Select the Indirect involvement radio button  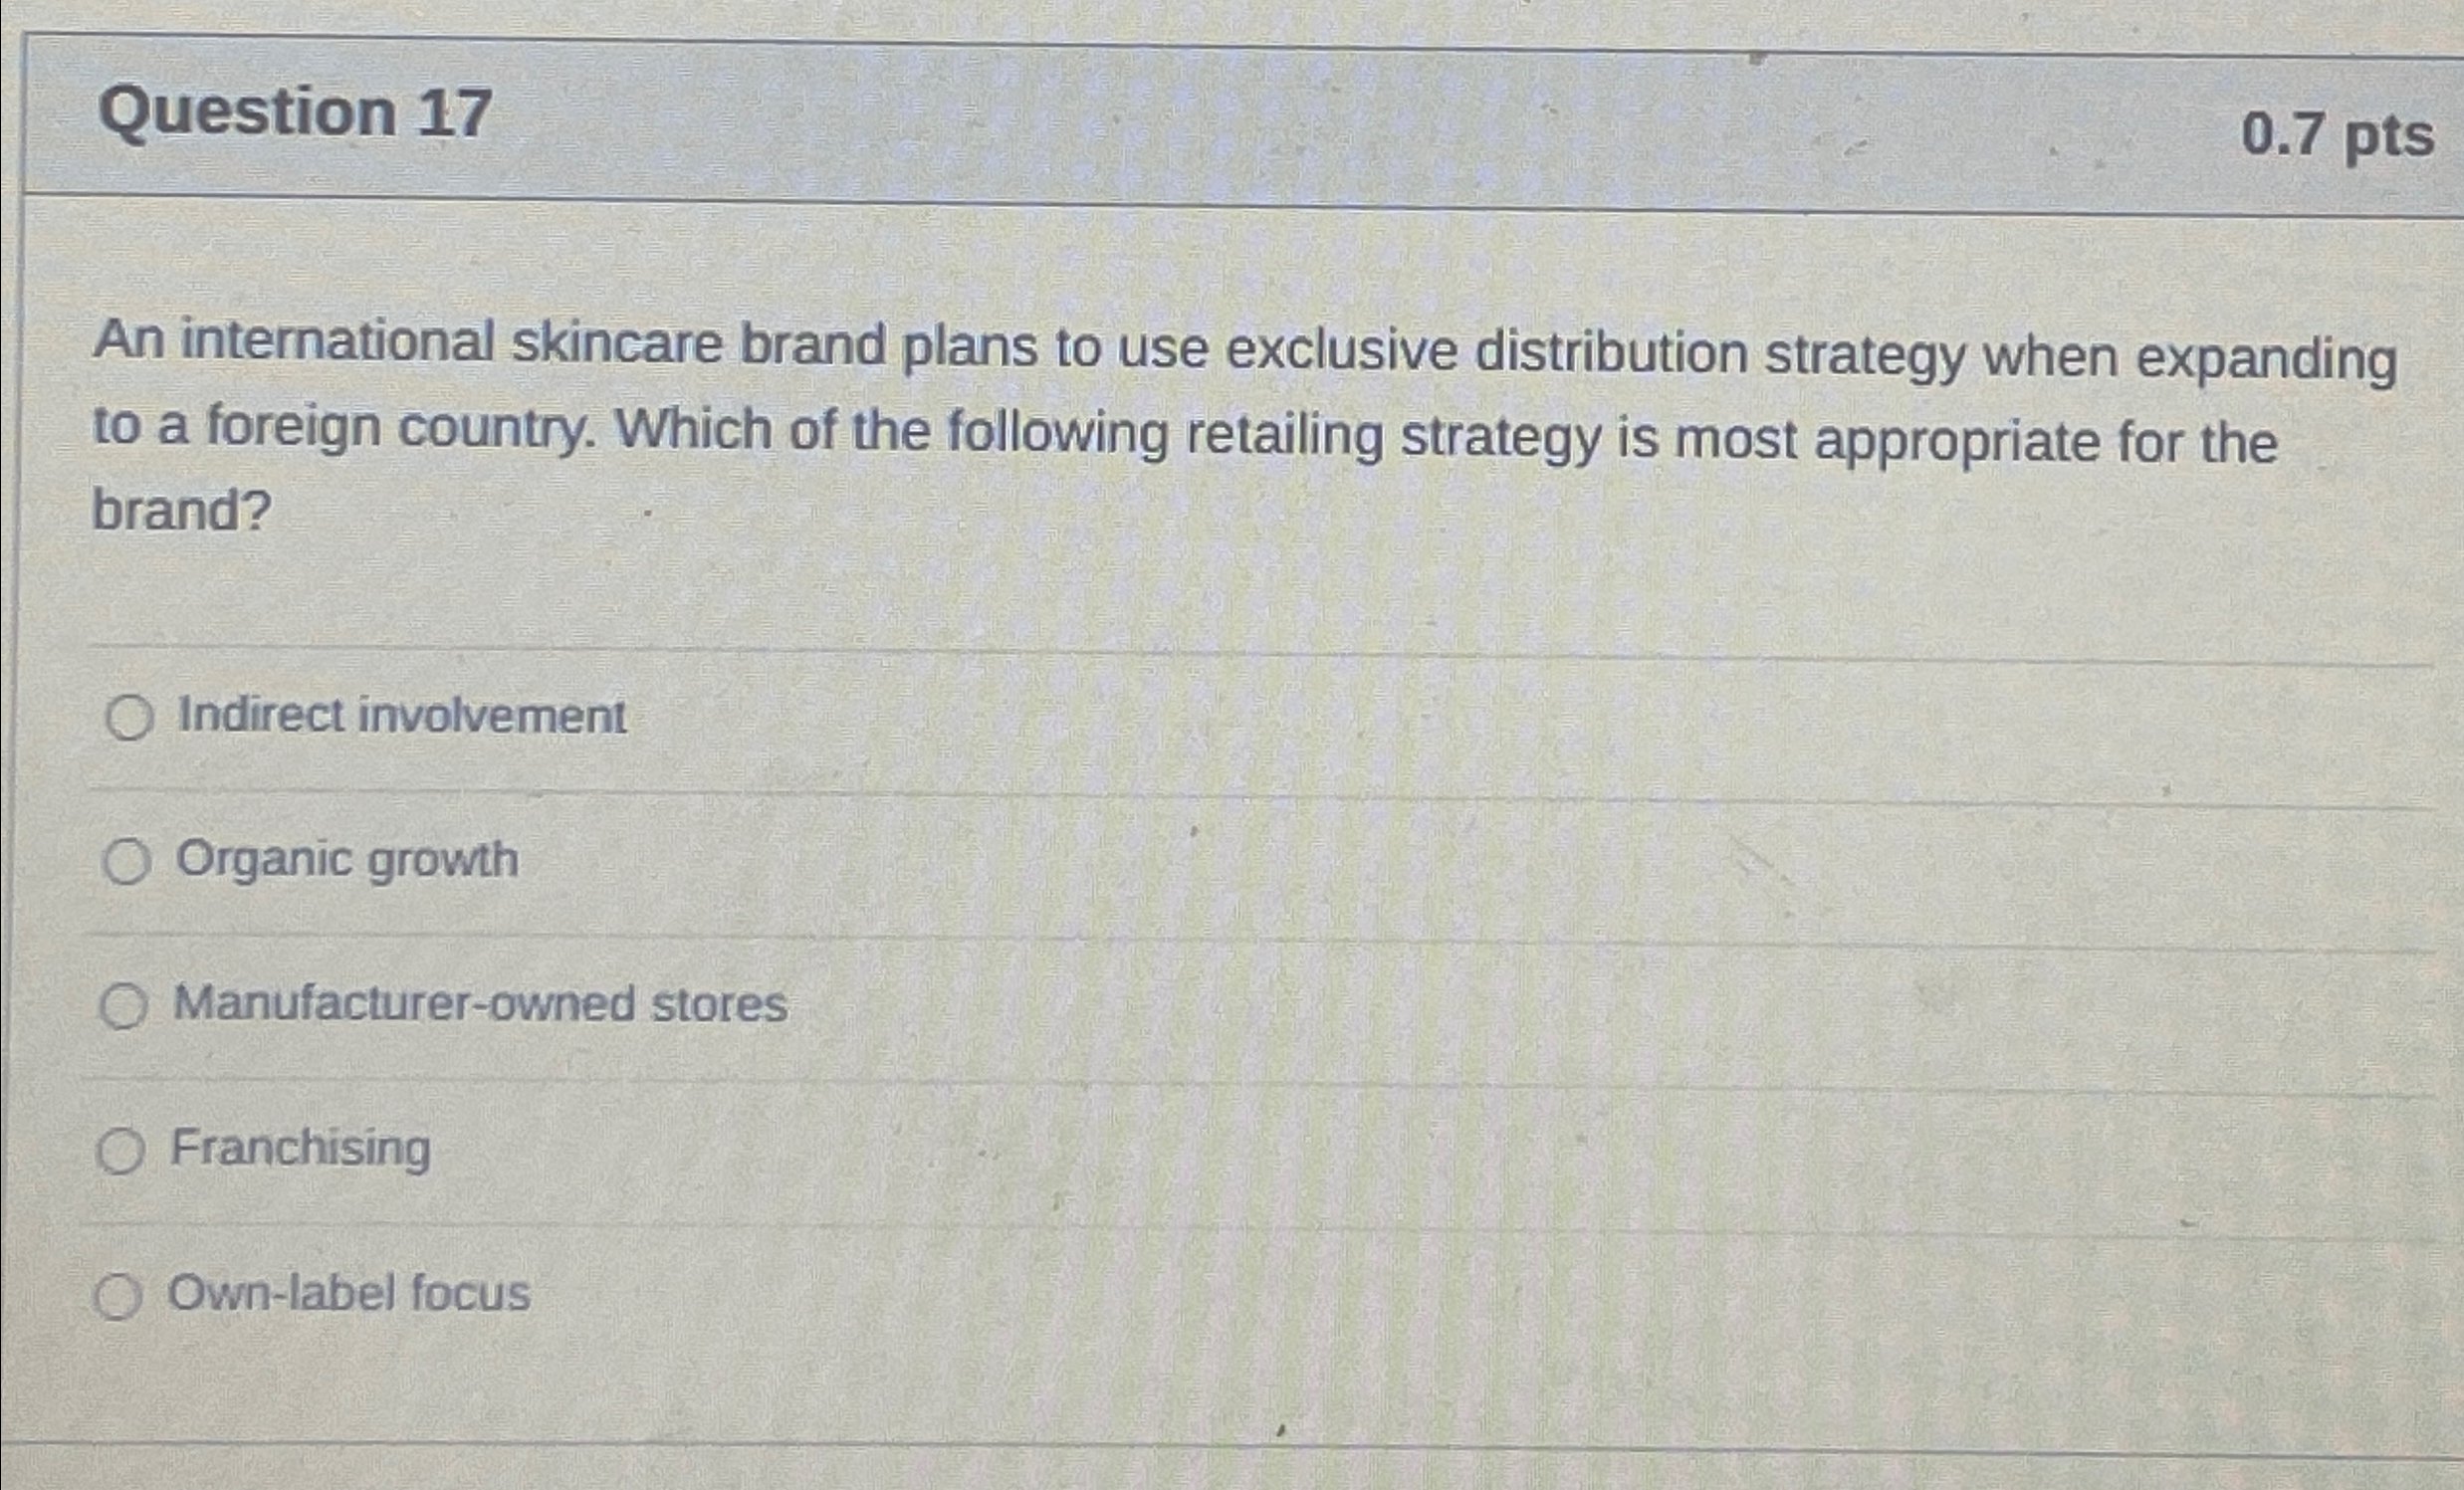[x=129, y=718]
